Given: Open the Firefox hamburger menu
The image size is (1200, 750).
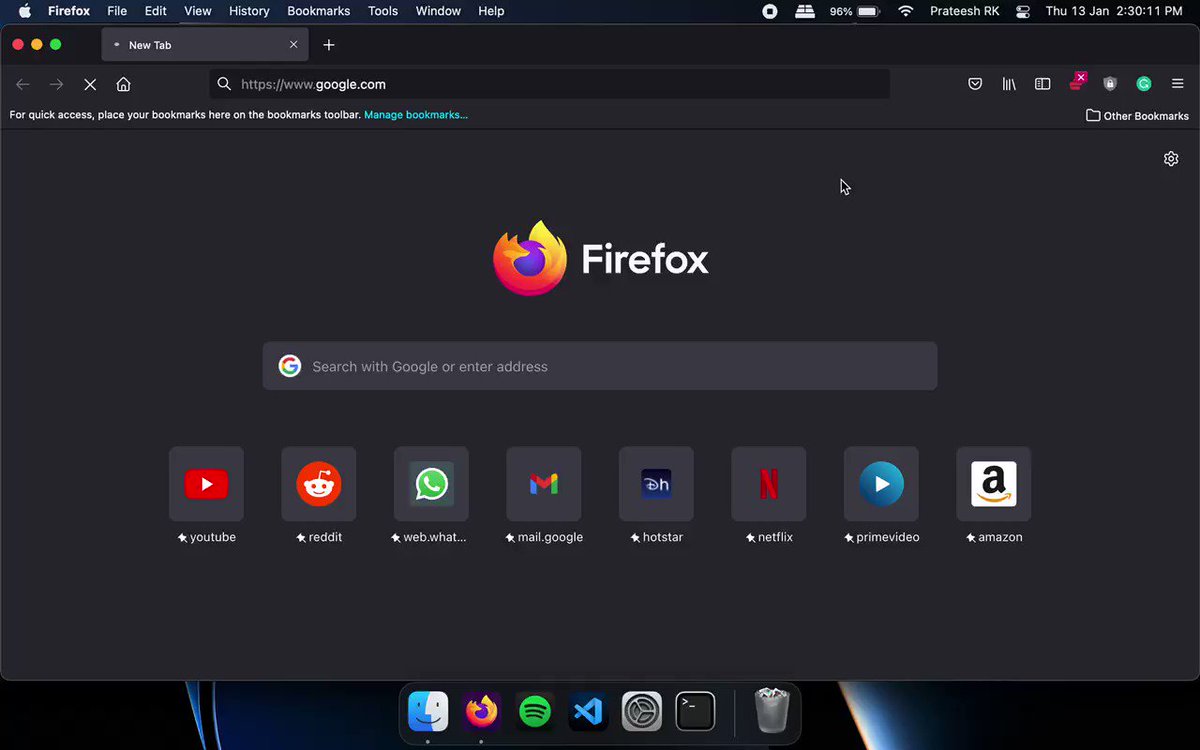Looking at the screenshot, I should click(x=1178, y=84).
